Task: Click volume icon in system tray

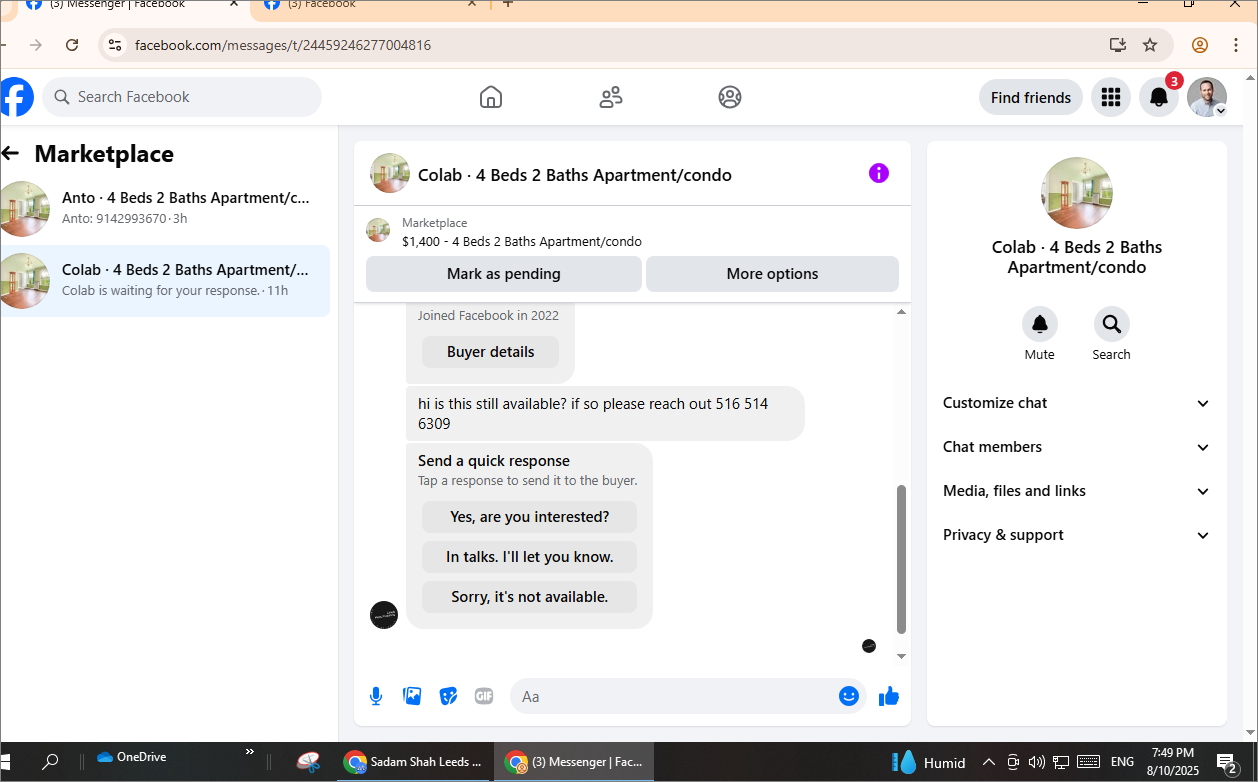Action: point(1036,762)
